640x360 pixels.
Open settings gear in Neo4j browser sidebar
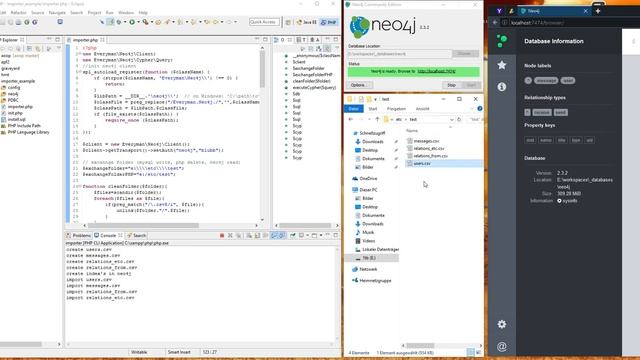click(x=502, y=324)
